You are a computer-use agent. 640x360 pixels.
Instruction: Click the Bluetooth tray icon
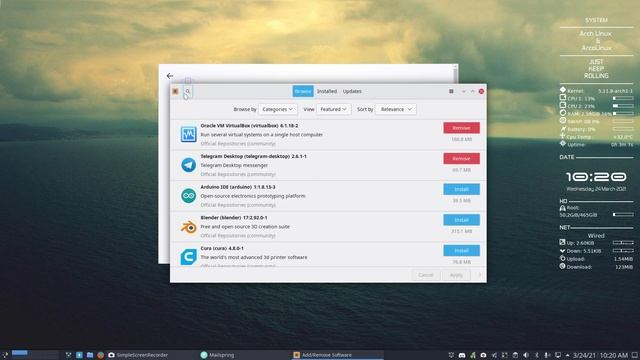click(536, 355)
